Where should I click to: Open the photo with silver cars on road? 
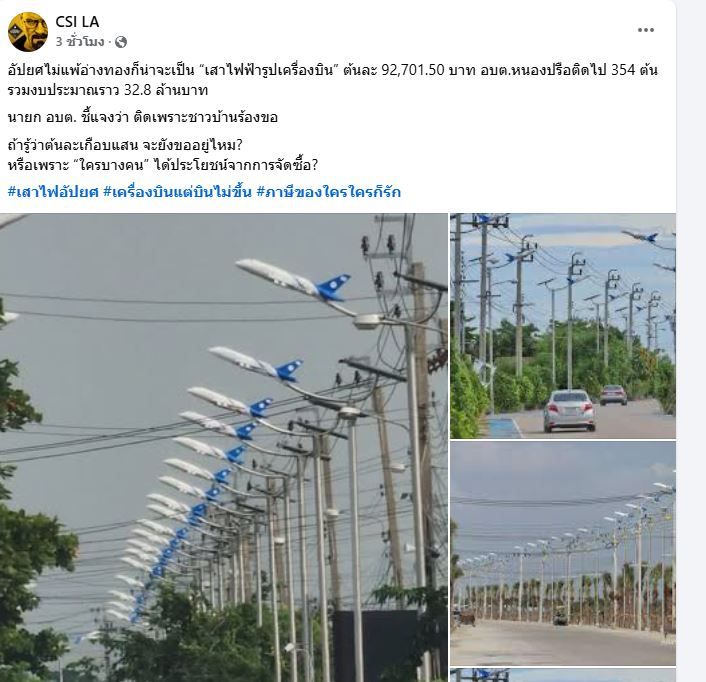[563, 326]
